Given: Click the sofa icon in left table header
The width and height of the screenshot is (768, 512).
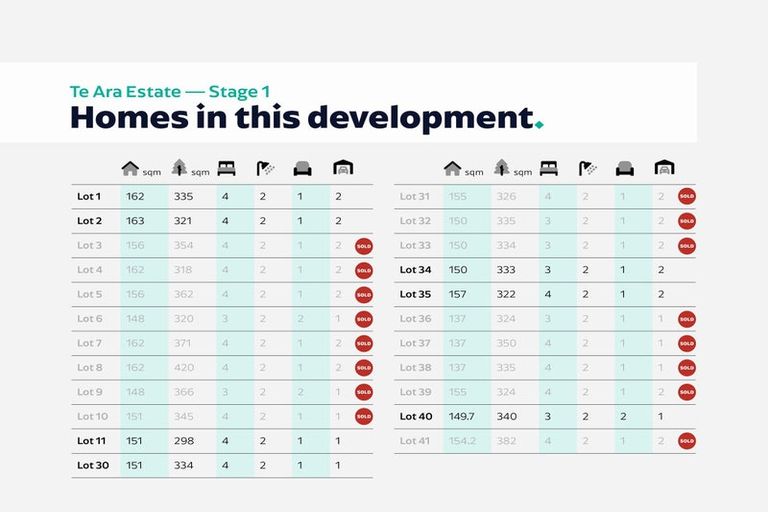Looking at the screenshot, I should click(302, 168).
